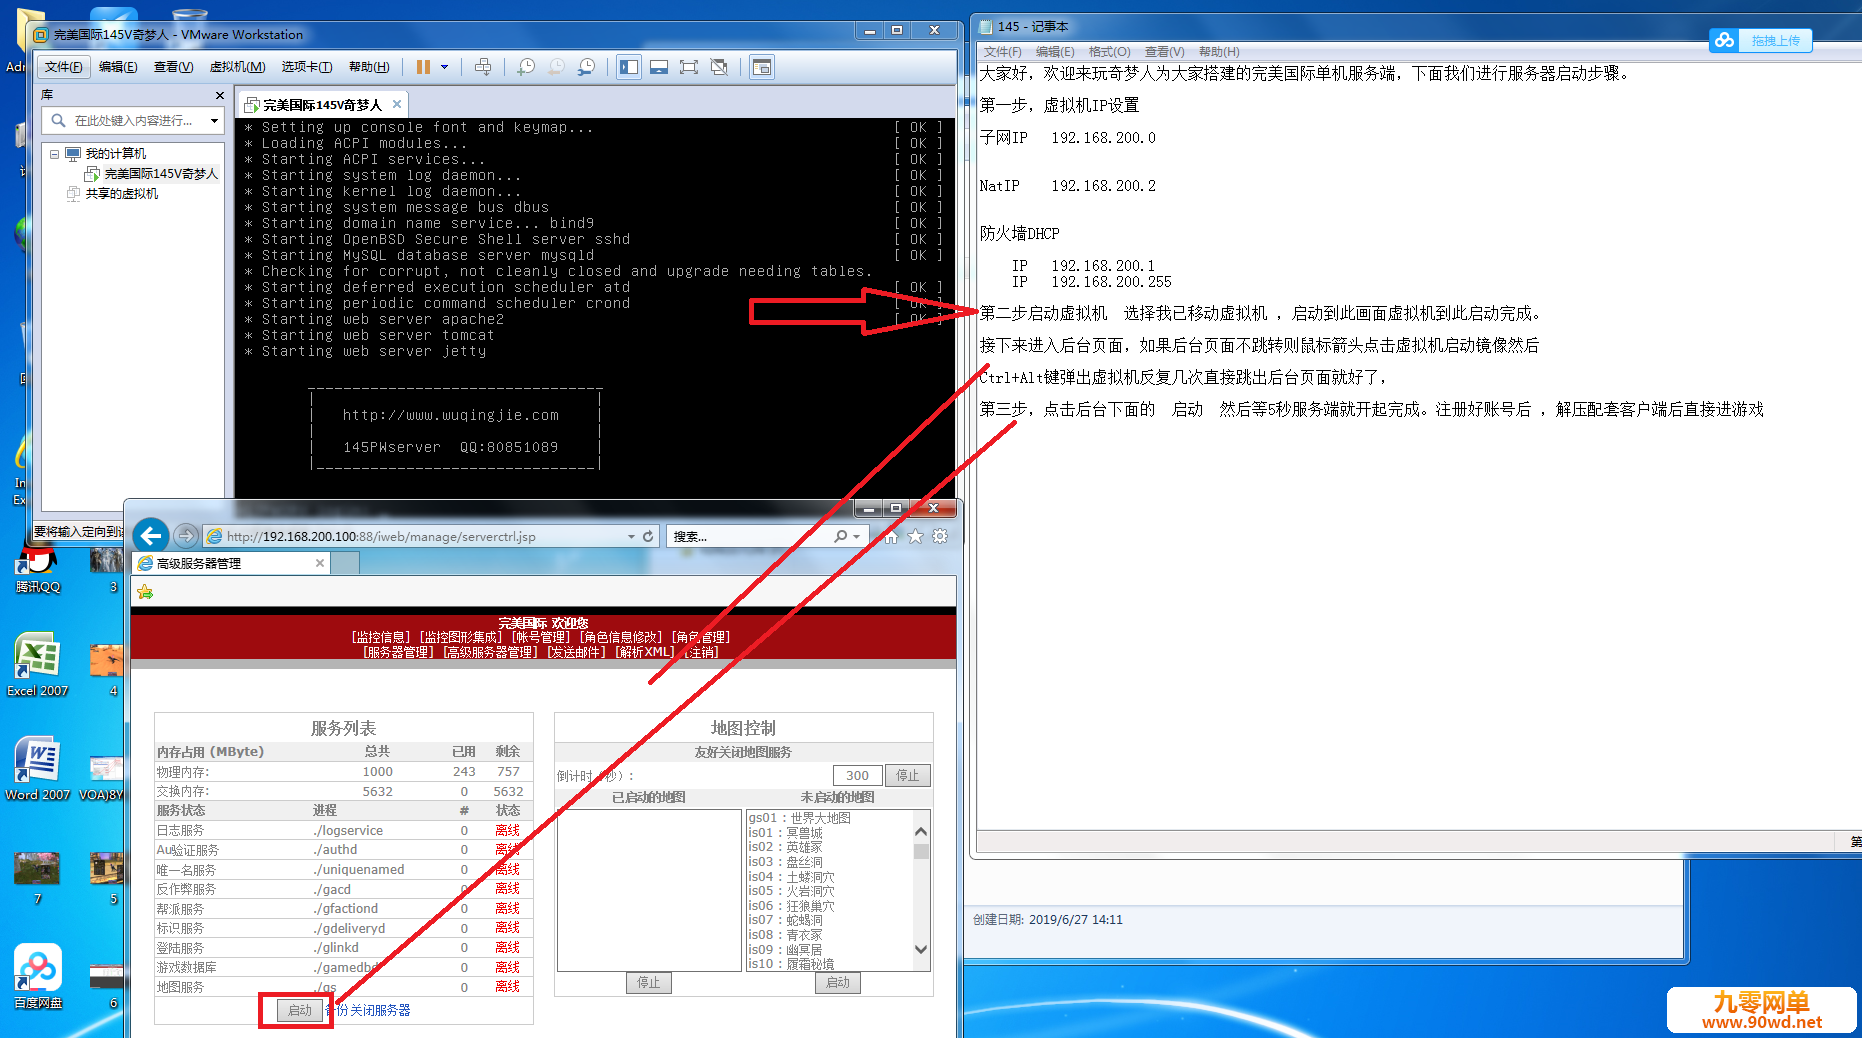Viewport: 1862px width, 1038px height.
Task: Toggle the thumbnail bar view icon
Action: 659,67
